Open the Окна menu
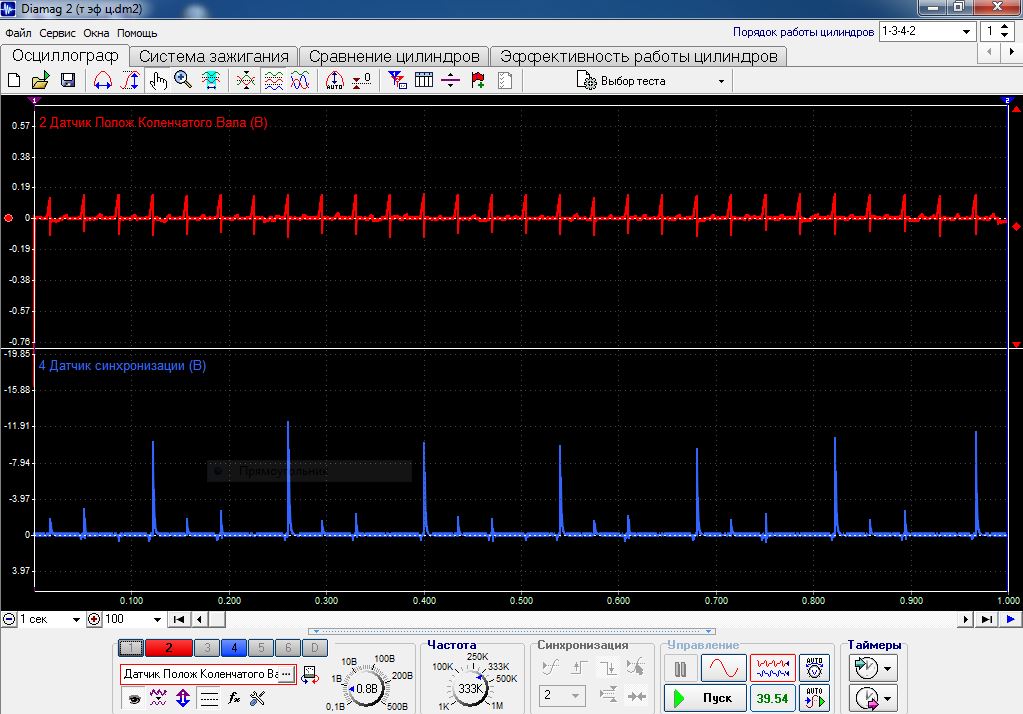The height and width of the screenshot is (714, 1023). tap(96, 33)
